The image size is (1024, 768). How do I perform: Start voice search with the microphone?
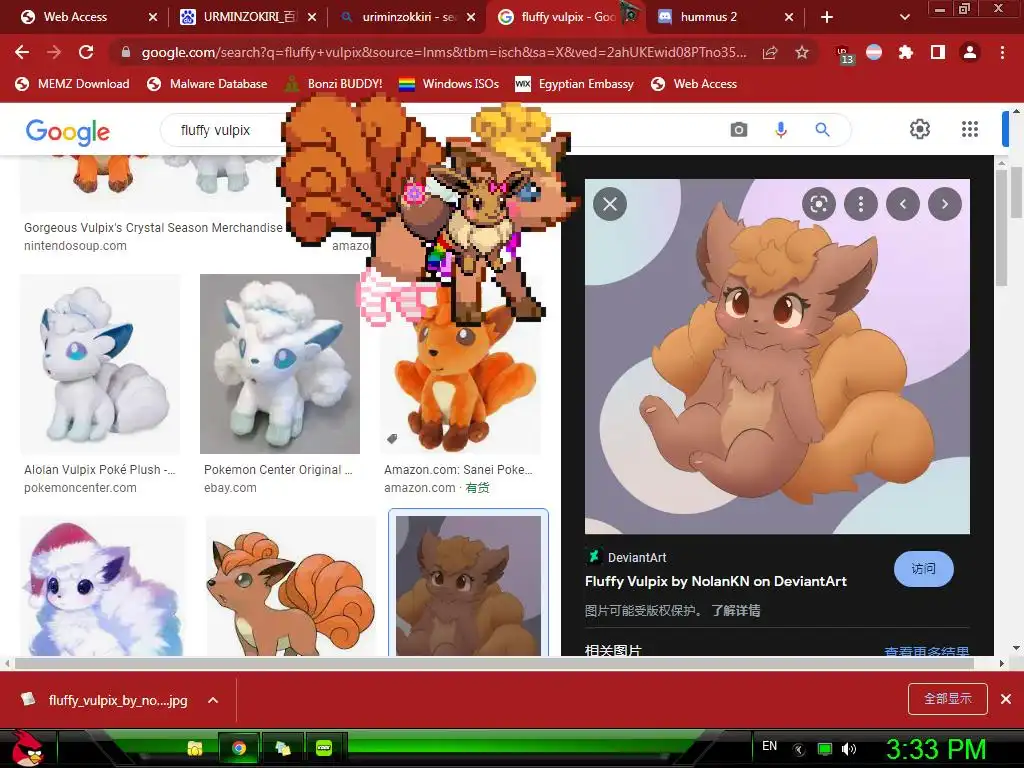(780, 129)
